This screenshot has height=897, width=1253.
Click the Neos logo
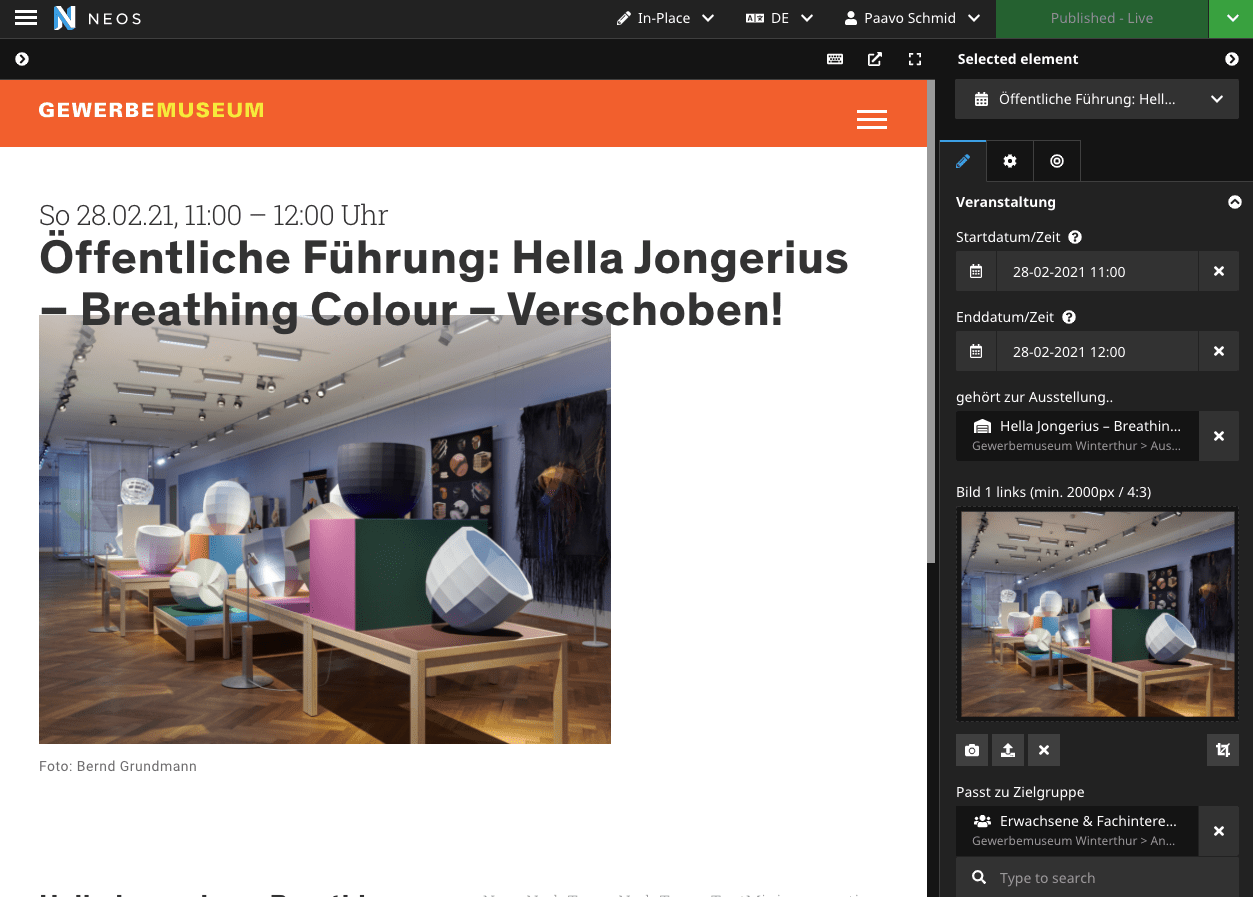[x=97, y=18]
